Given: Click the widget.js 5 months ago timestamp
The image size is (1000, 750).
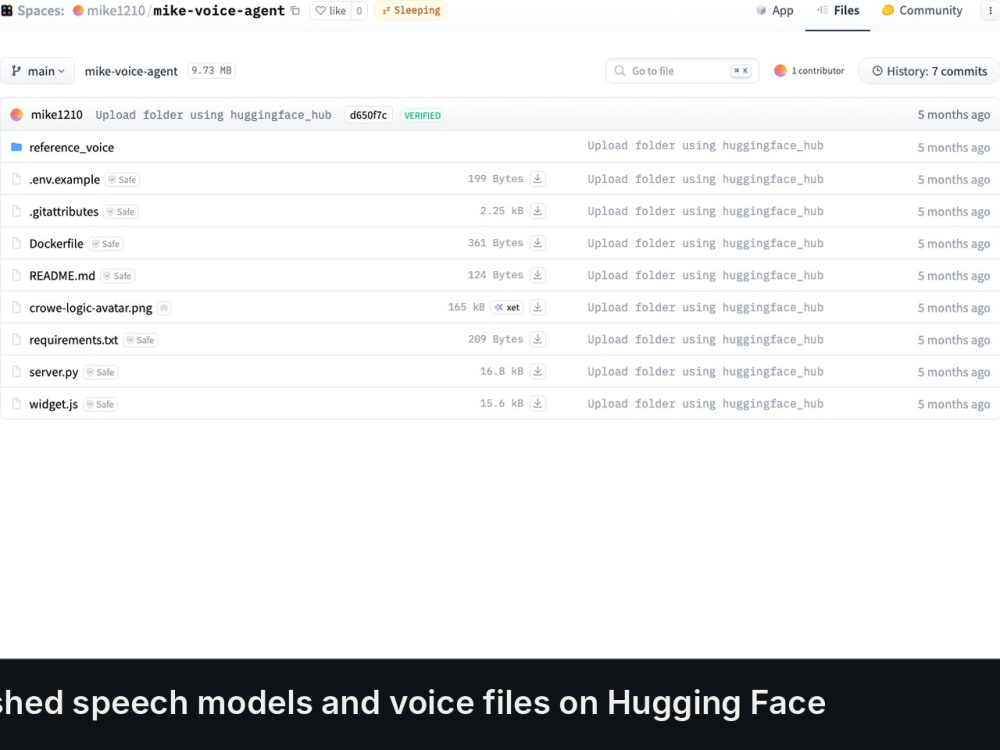Looking at the screenshot, I should coord(953,404).
